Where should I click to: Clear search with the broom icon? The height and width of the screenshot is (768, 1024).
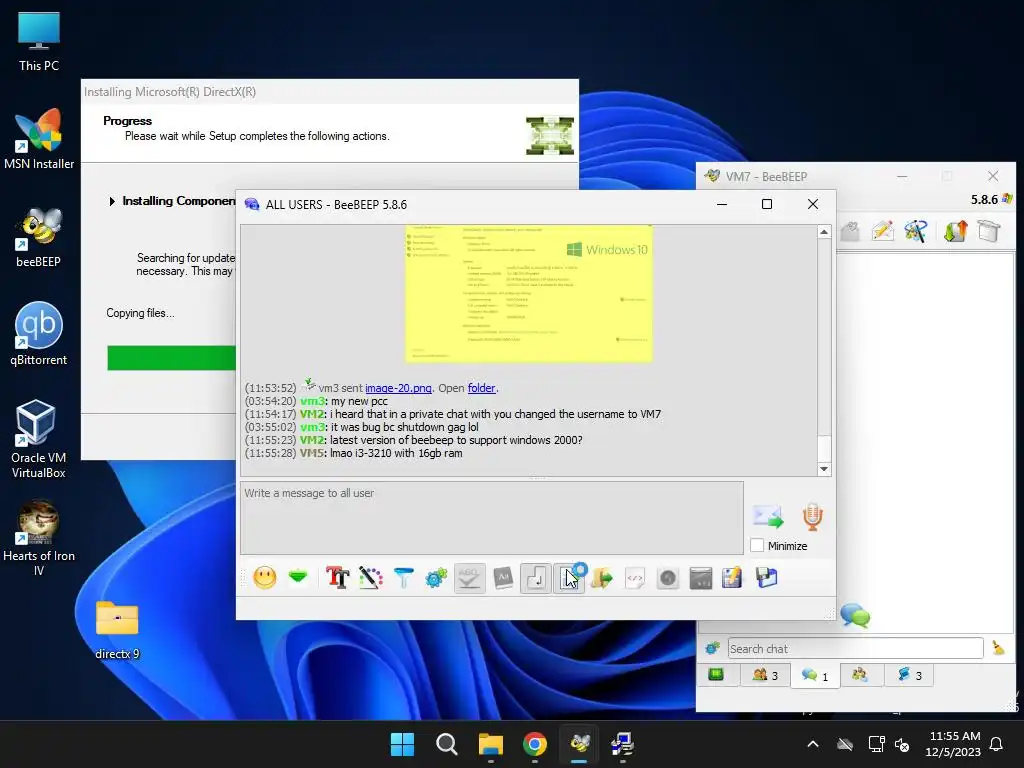click(x=998, y=648)
